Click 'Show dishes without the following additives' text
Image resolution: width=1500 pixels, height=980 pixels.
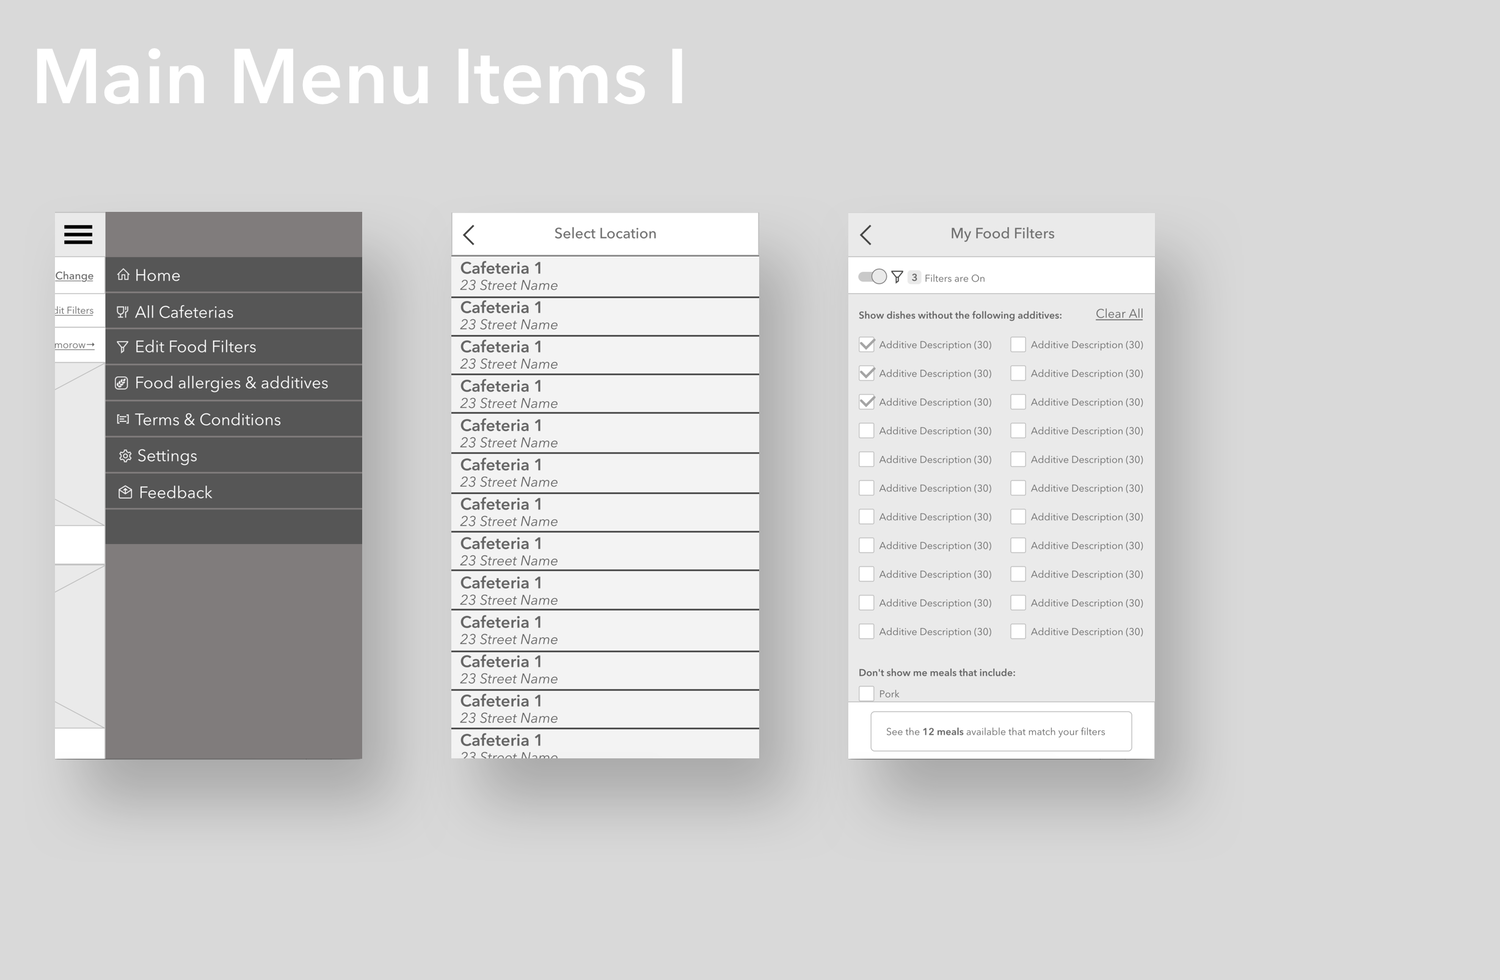(960, 315)
